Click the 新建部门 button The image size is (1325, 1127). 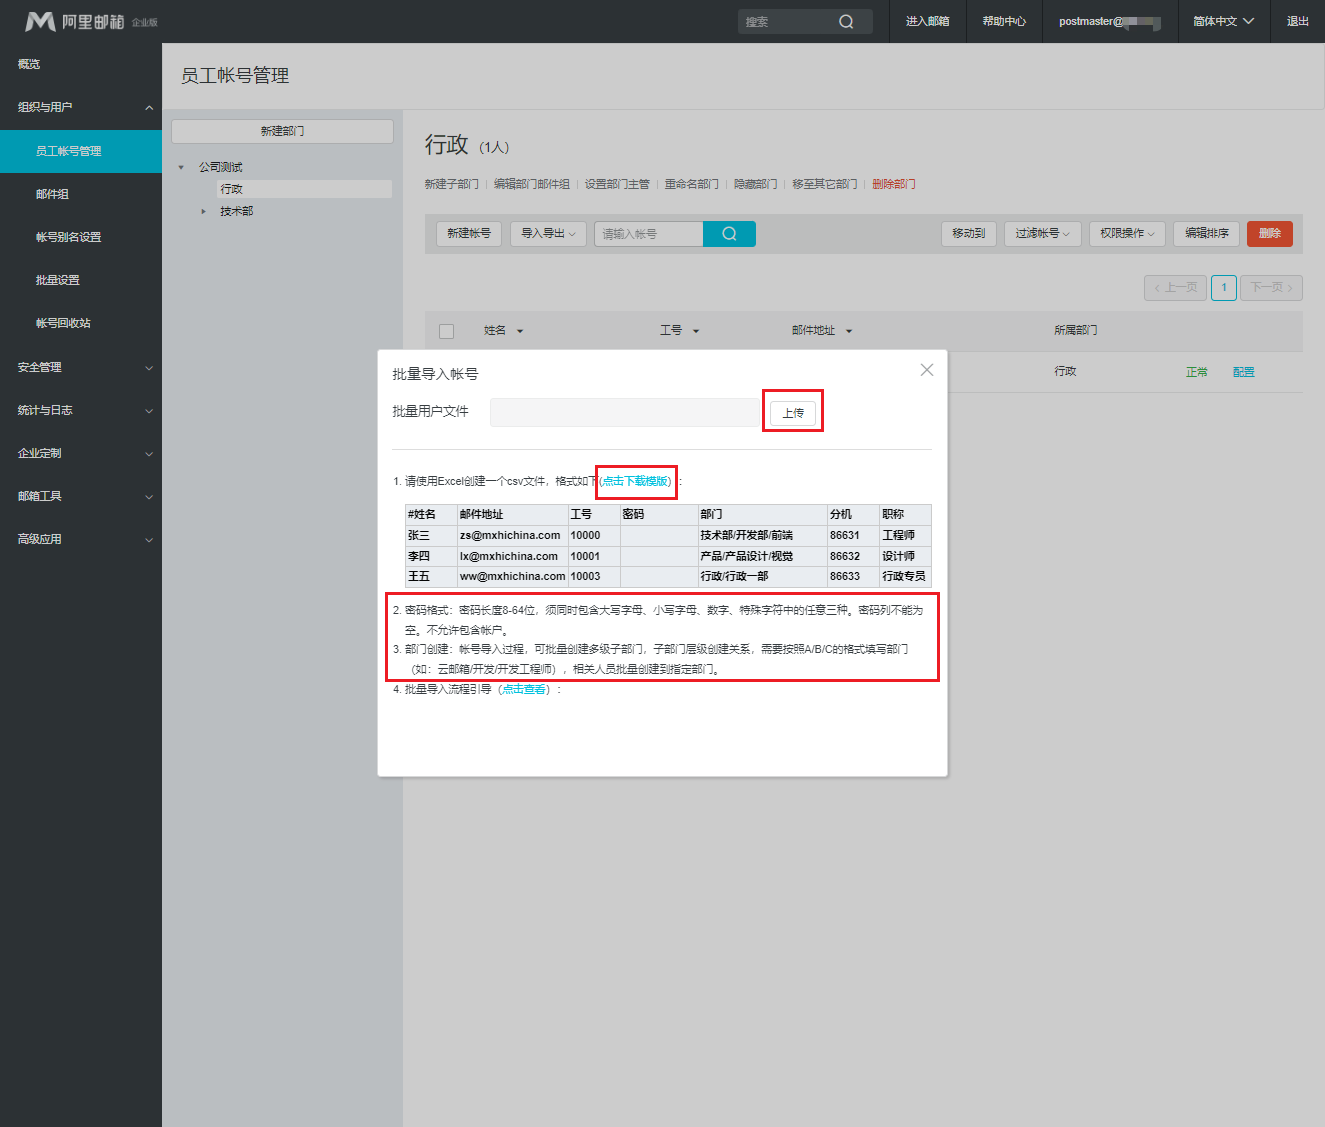tap(282, 131)
